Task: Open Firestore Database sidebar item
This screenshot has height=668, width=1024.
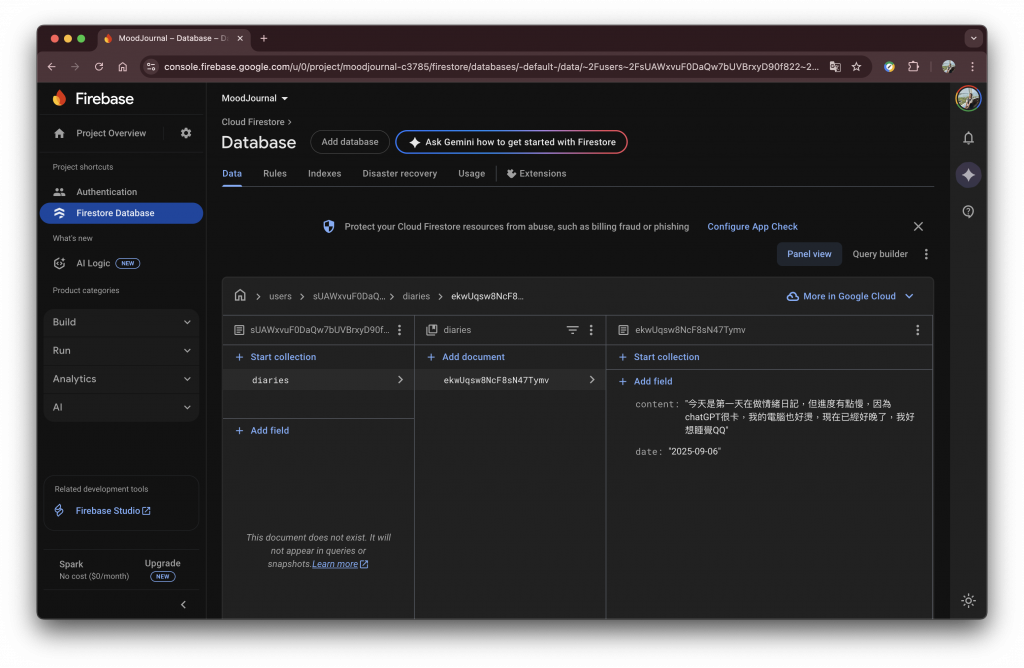Action: click(x=121, y=214)
